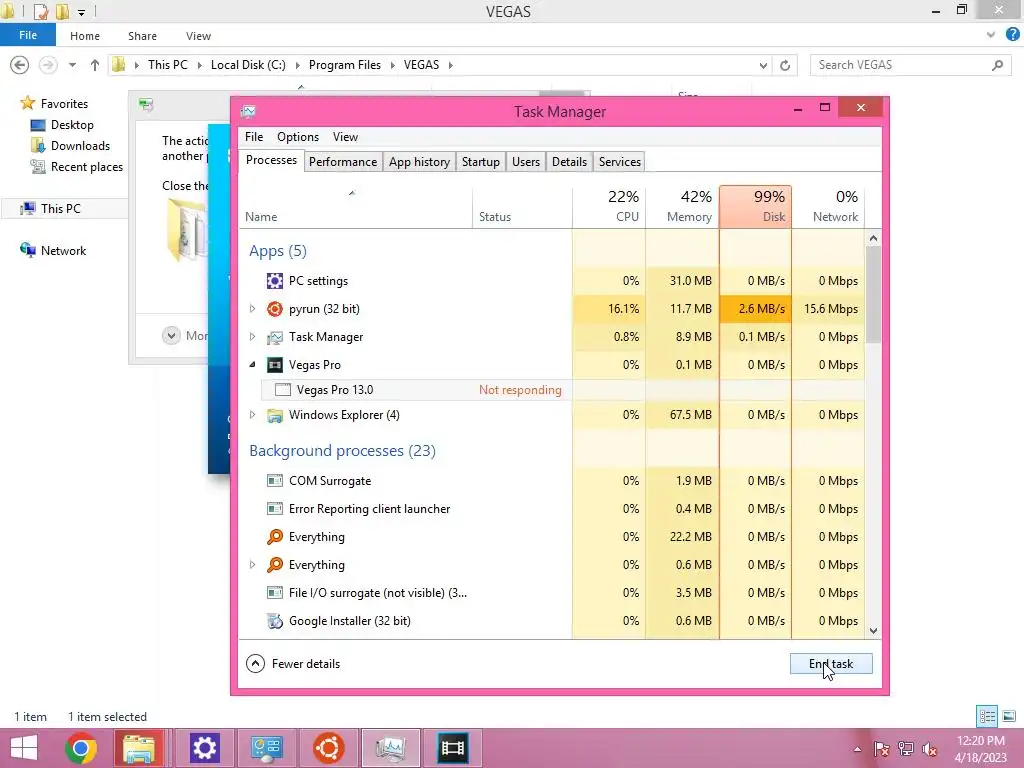Sort processes by the Disk column
Screen dimensions: 1024x768
click(756, 207)
